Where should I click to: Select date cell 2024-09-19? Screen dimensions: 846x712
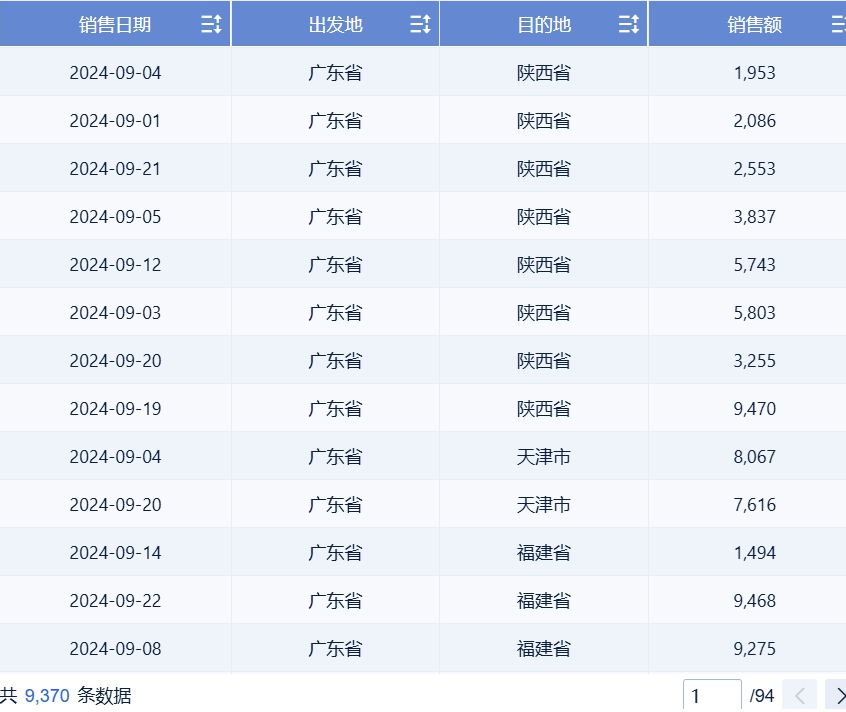click(x=115, y=409)
